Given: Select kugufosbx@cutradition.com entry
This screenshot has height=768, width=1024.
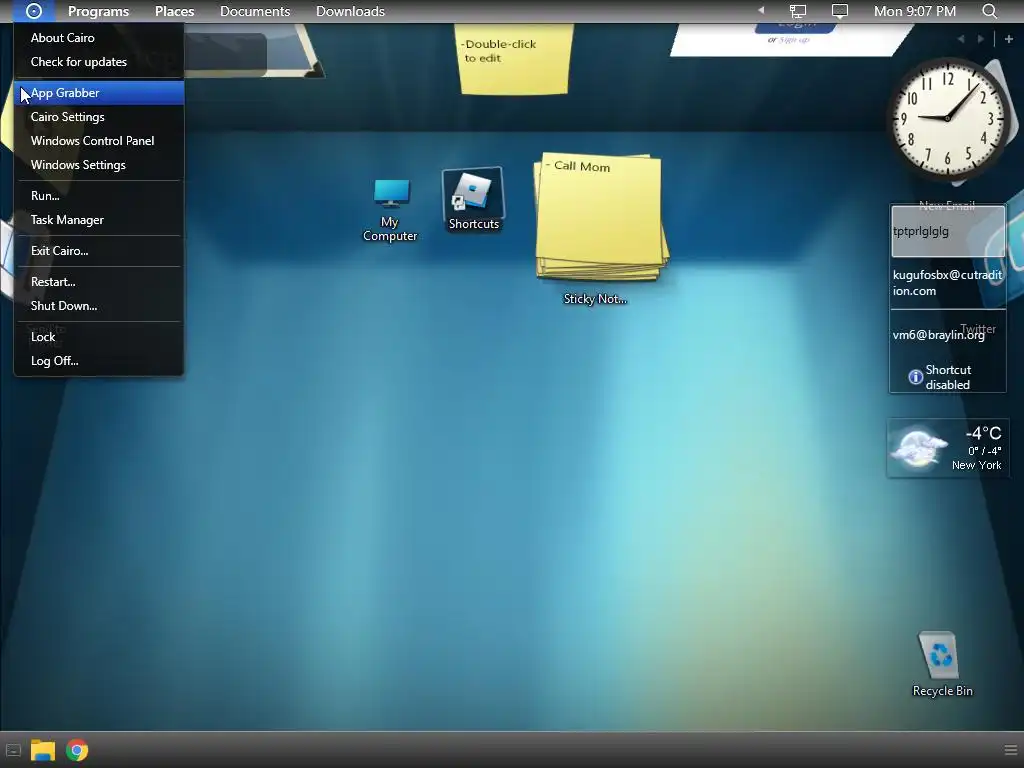Looking at the screenshot, I should pos(948,283).
